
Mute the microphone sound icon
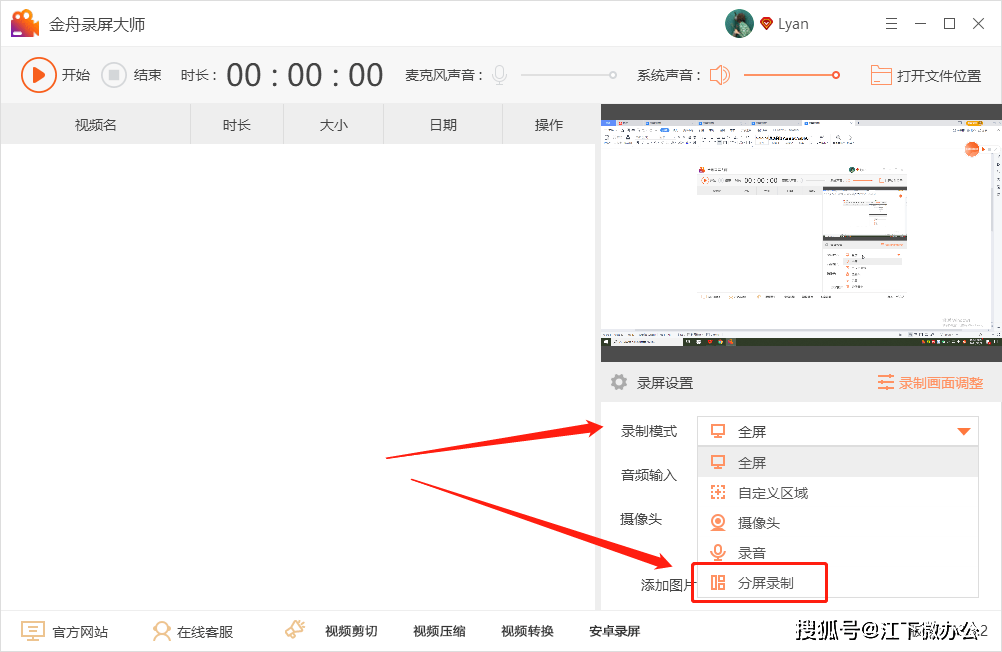[499, 75]
